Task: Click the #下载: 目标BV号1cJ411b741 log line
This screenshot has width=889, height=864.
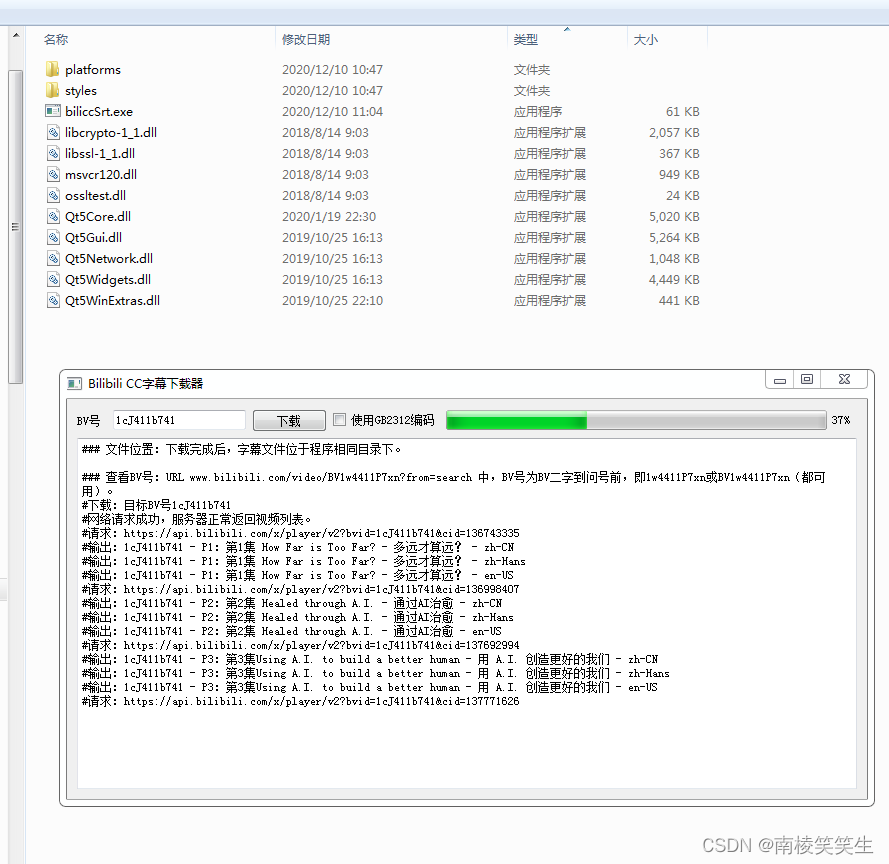Action: pyautogui.click(x=156, y=505)
